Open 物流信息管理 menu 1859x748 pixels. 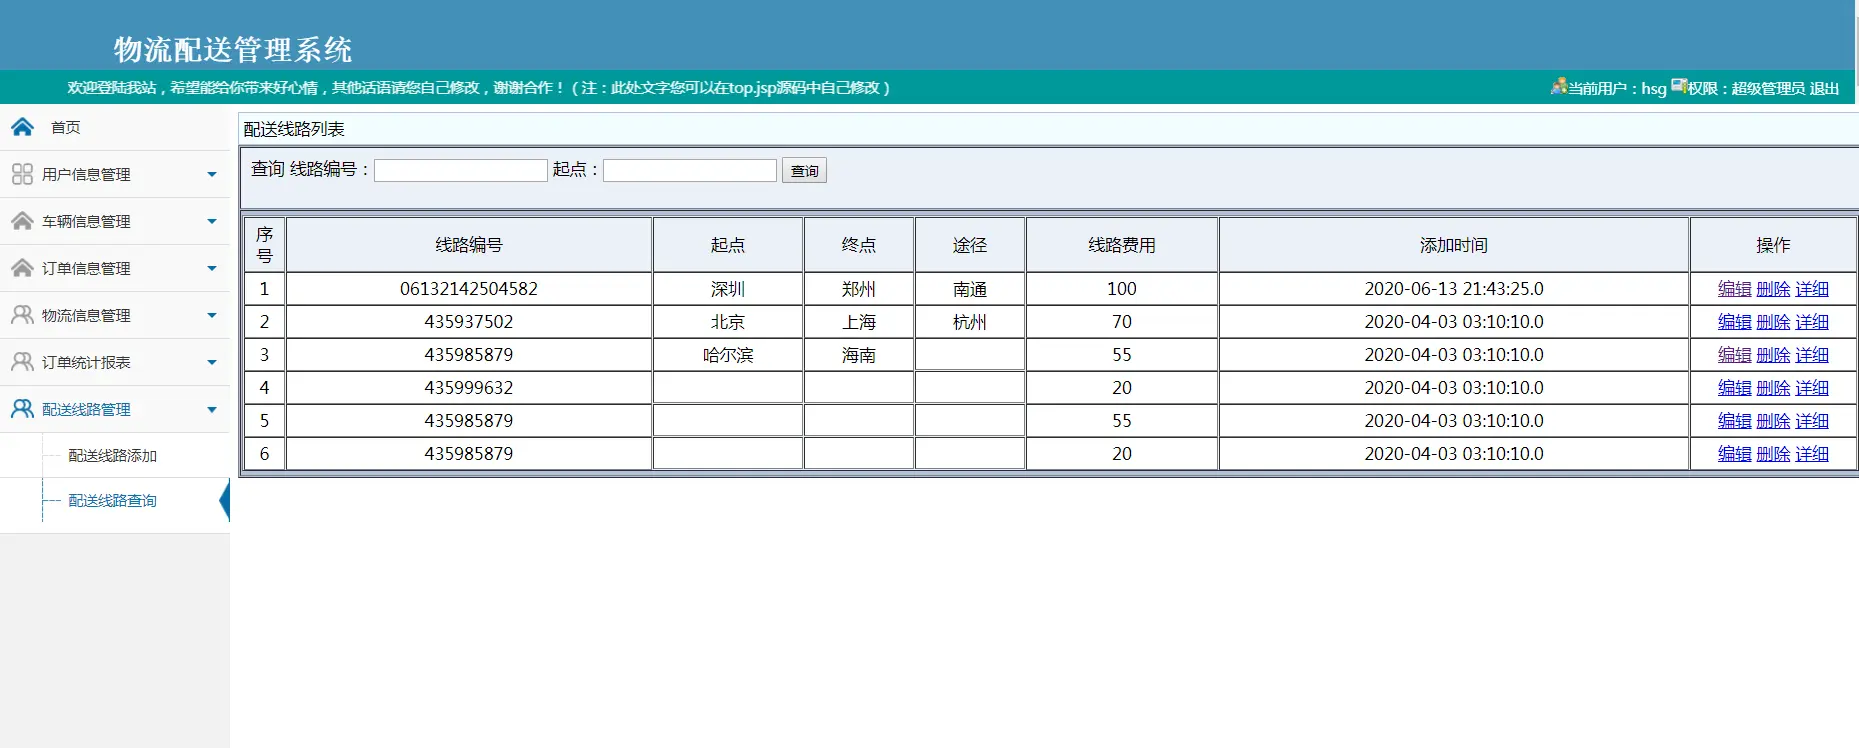86,315
